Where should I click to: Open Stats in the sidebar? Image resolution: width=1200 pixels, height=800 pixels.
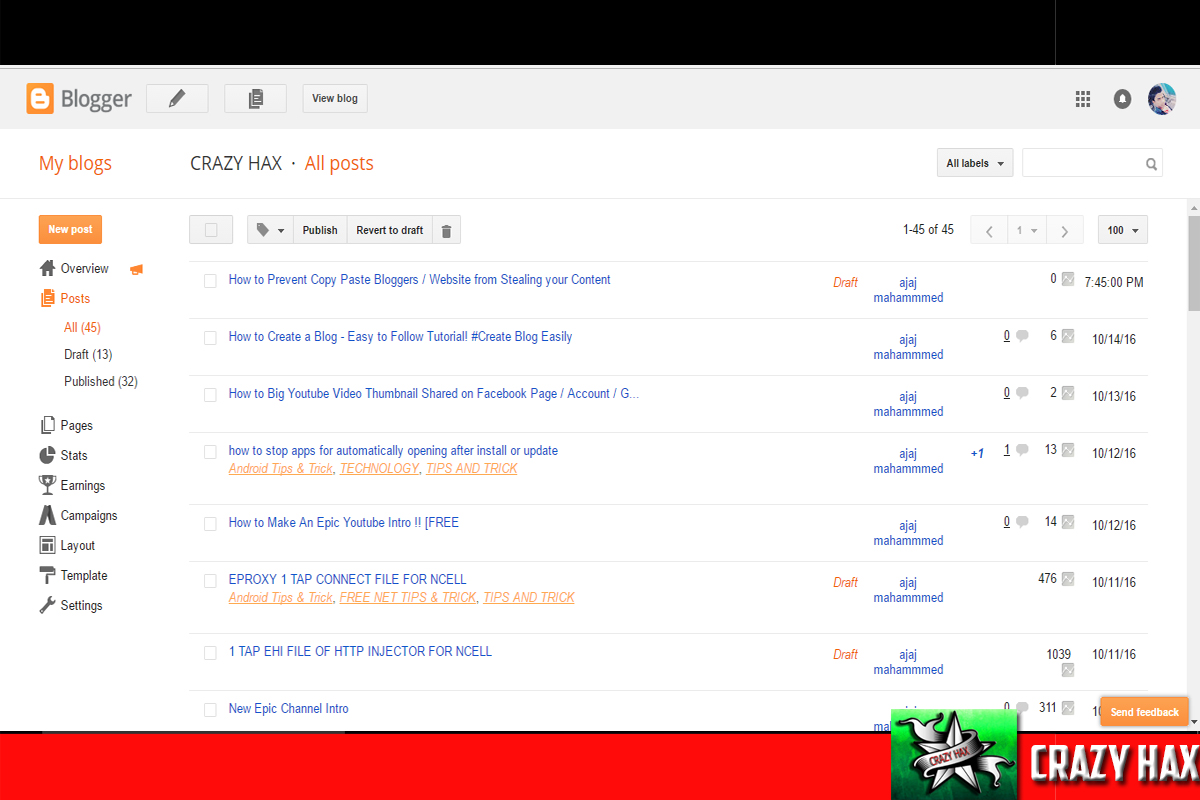(74, 455)
